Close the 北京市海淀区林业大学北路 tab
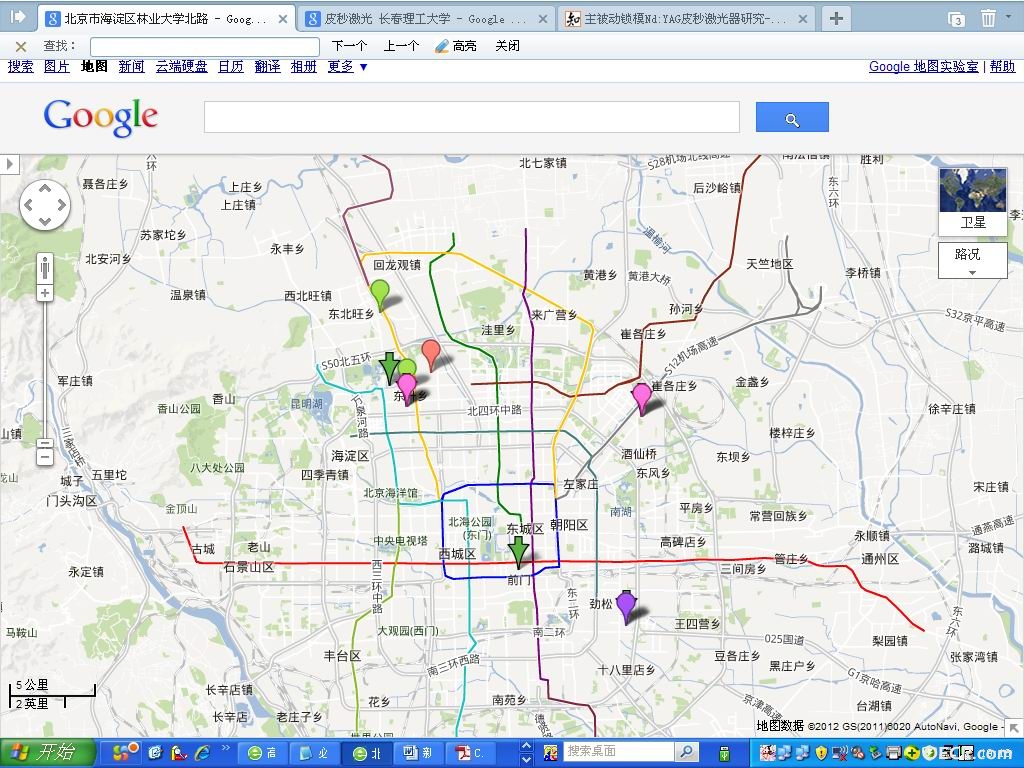1024x768 pixels. click(283, 20)
